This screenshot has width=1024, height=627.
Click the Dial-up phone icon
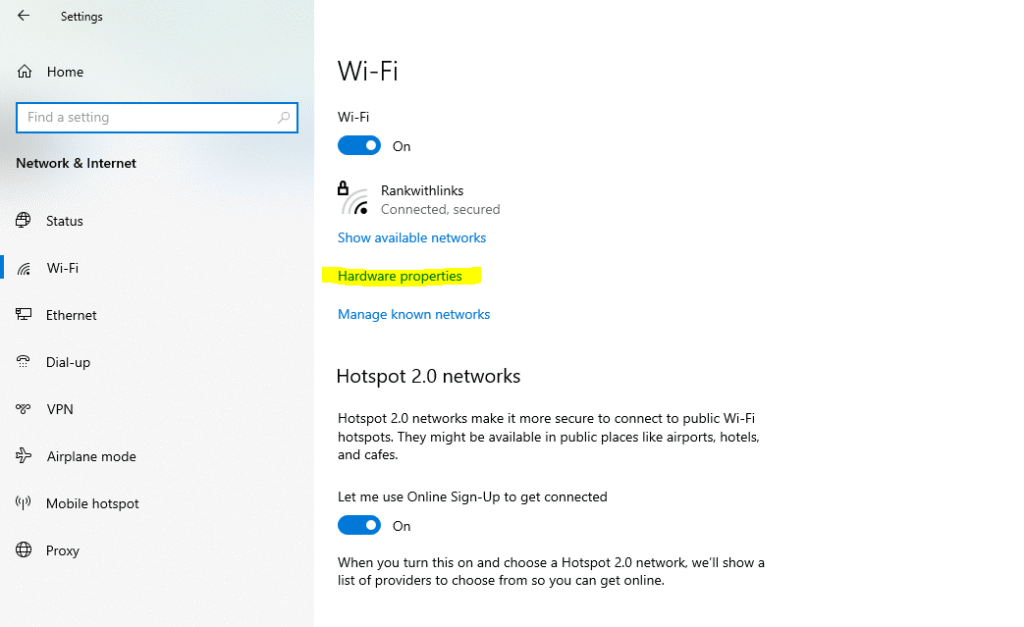coord(24,362)
